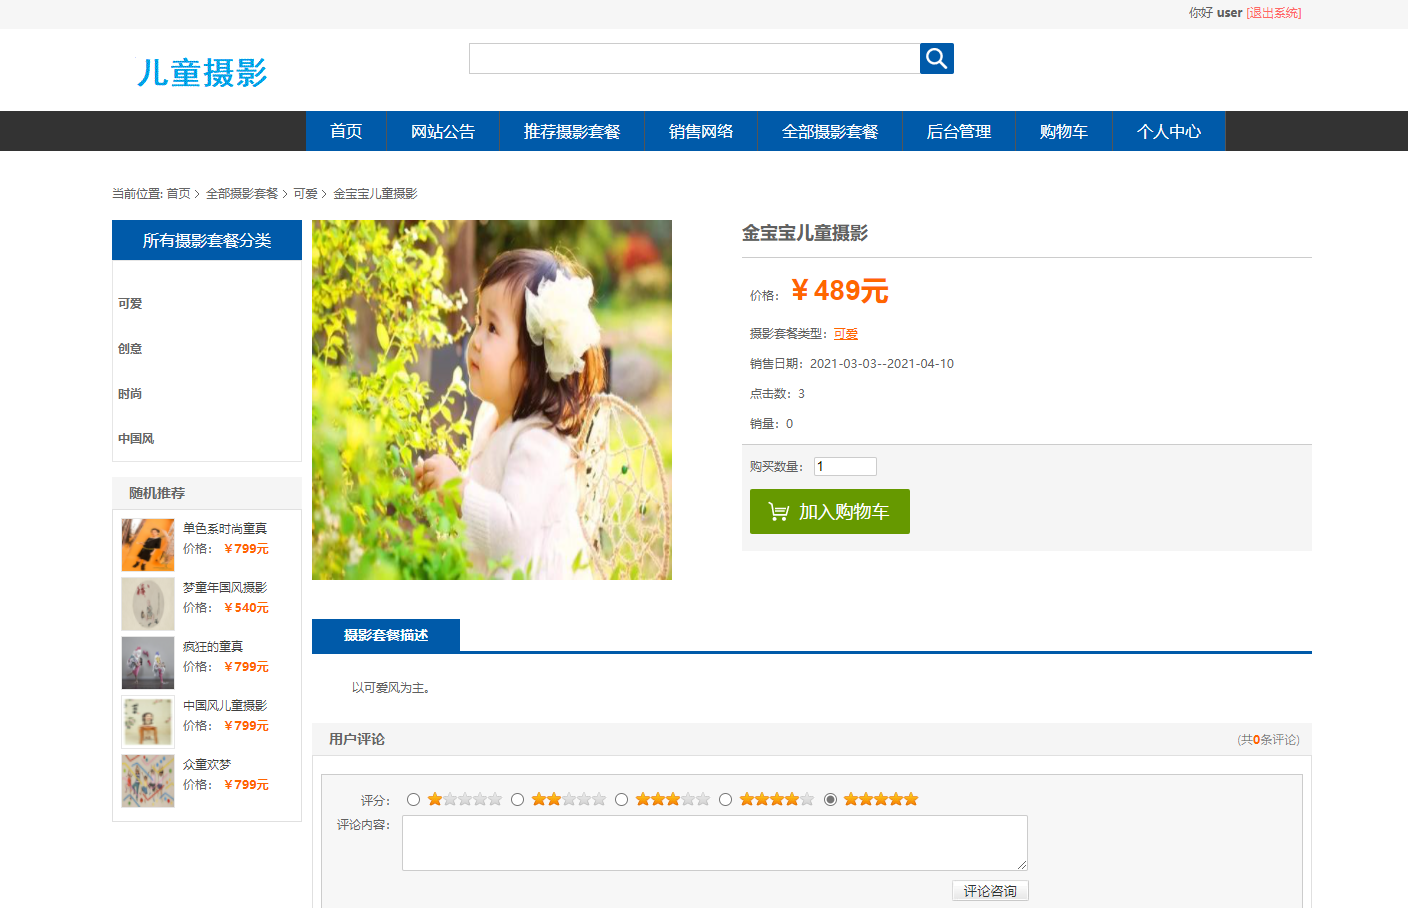Click the 疯狂的童真 recommendation title

click(213, 647)
